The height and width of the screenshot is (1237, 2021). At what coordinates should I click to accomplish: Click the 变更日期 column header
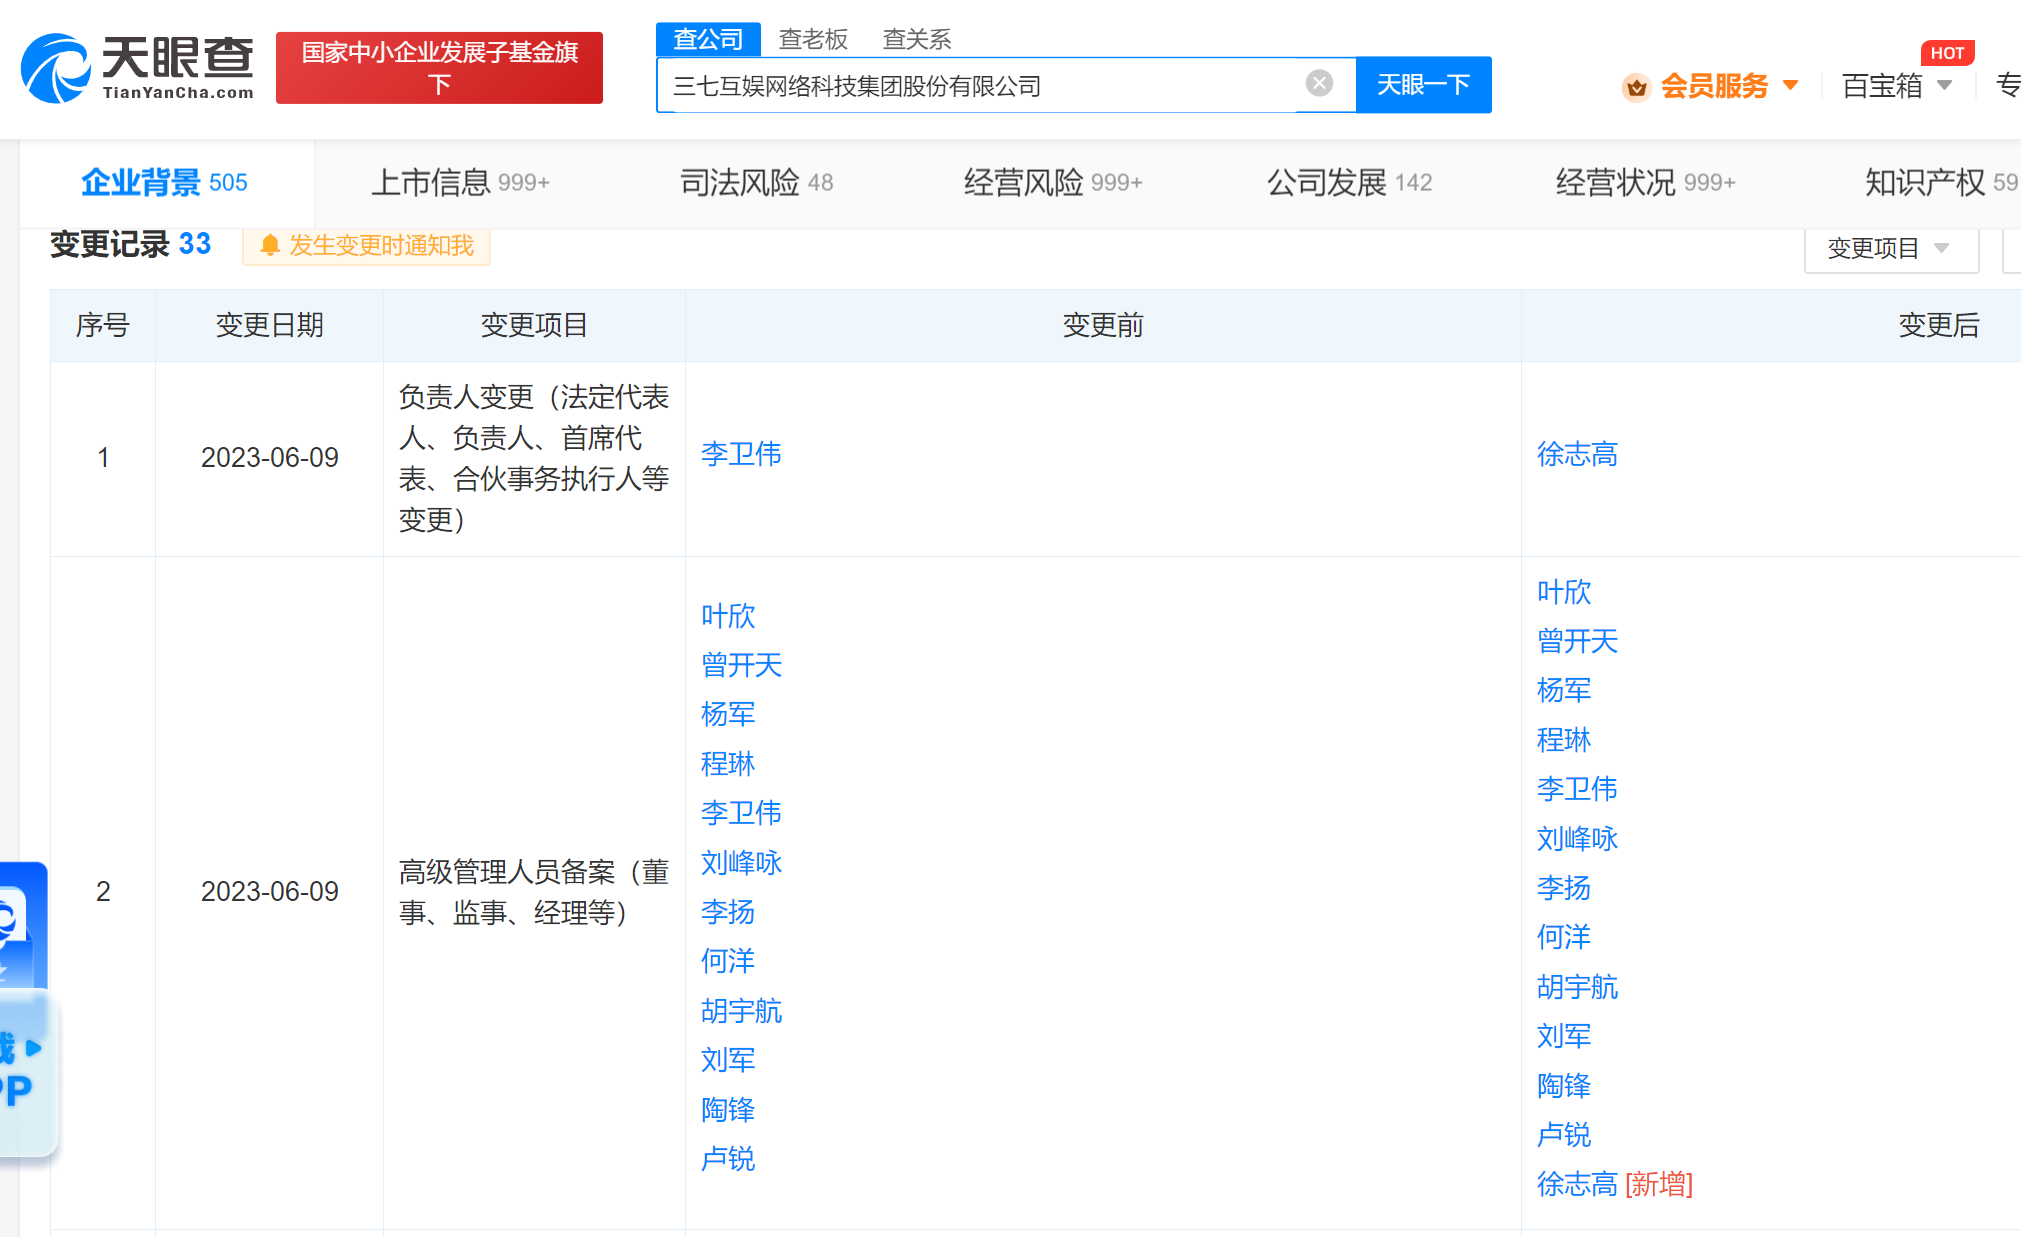point(269,325)
